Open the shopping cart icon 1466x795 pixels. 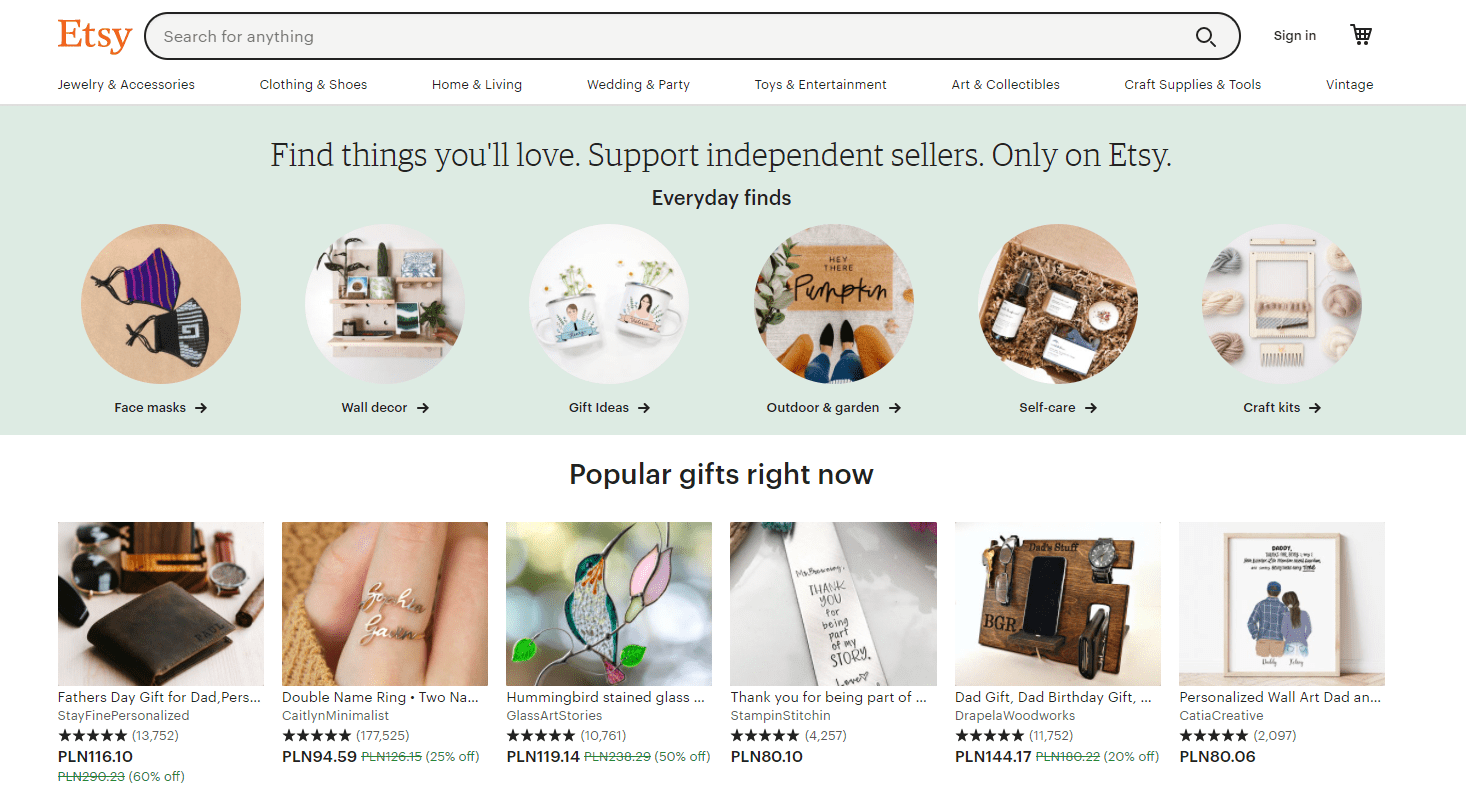pyautogui.click(x=1360, y=34)
